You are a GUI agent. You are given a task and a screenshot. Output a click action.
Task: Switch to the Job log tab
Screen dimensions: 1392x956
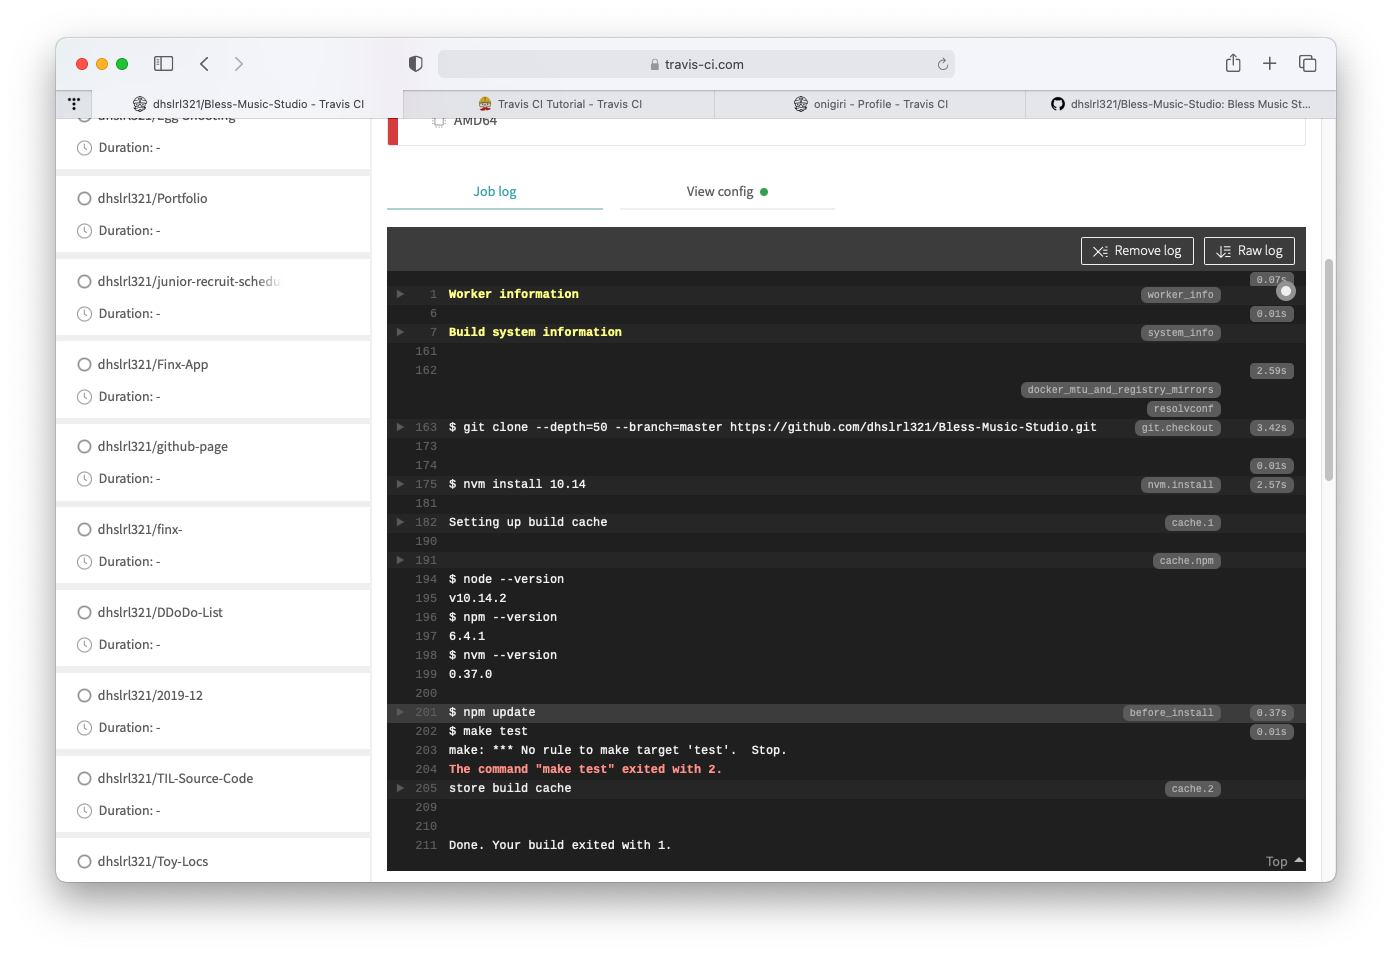(495, 191)
